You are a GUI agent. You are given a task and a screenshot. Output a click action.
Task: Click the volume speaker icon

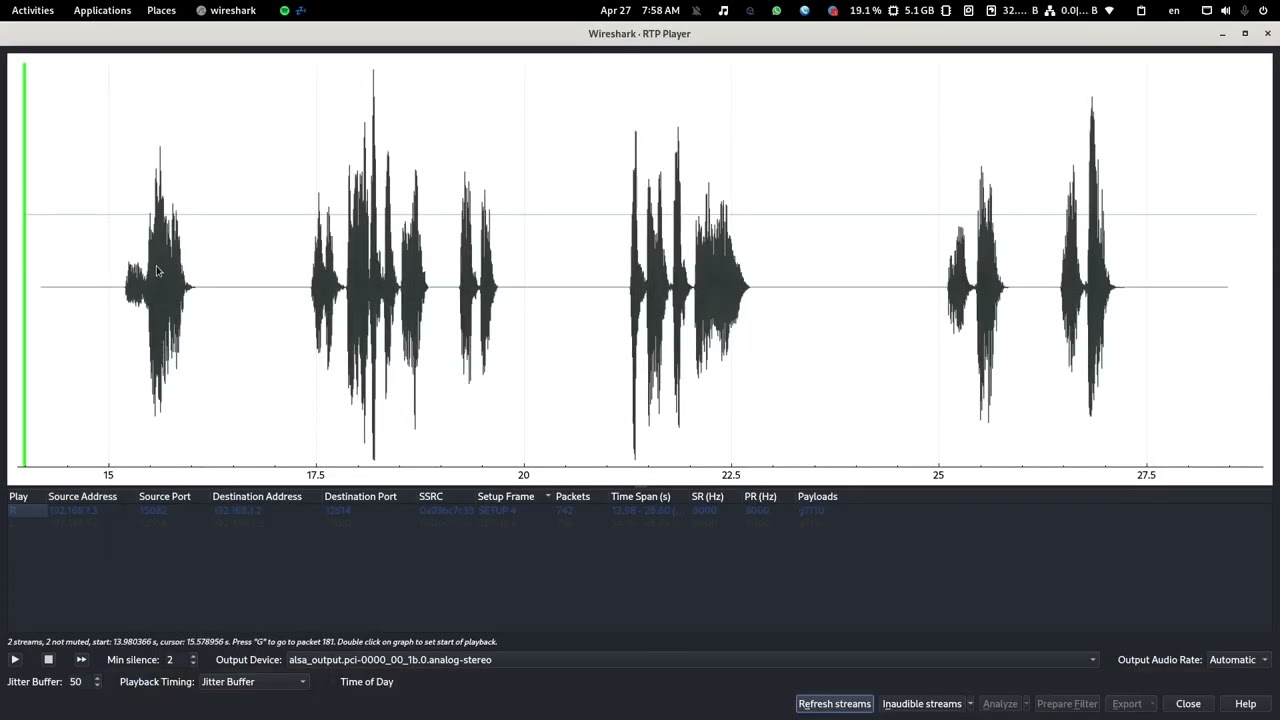[x=1226, y=10]
